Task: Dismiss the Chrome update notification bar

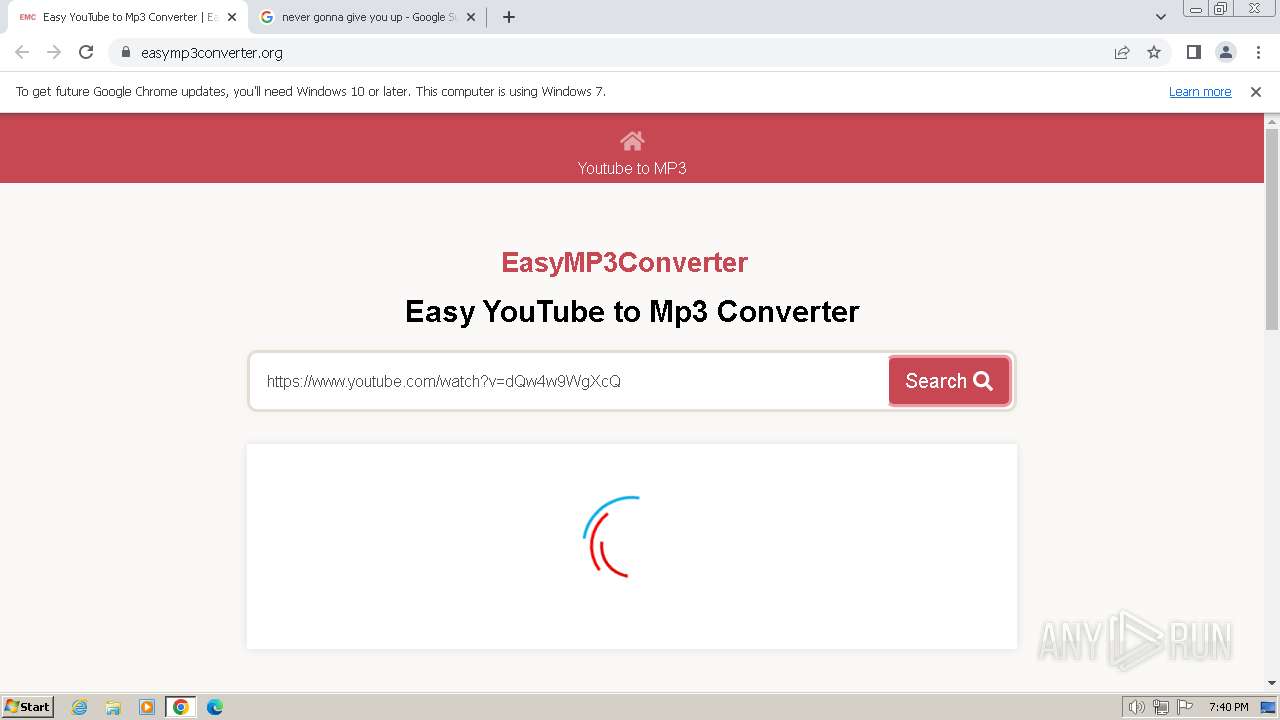Action: pyautogui.click(x=1256, y=91)
